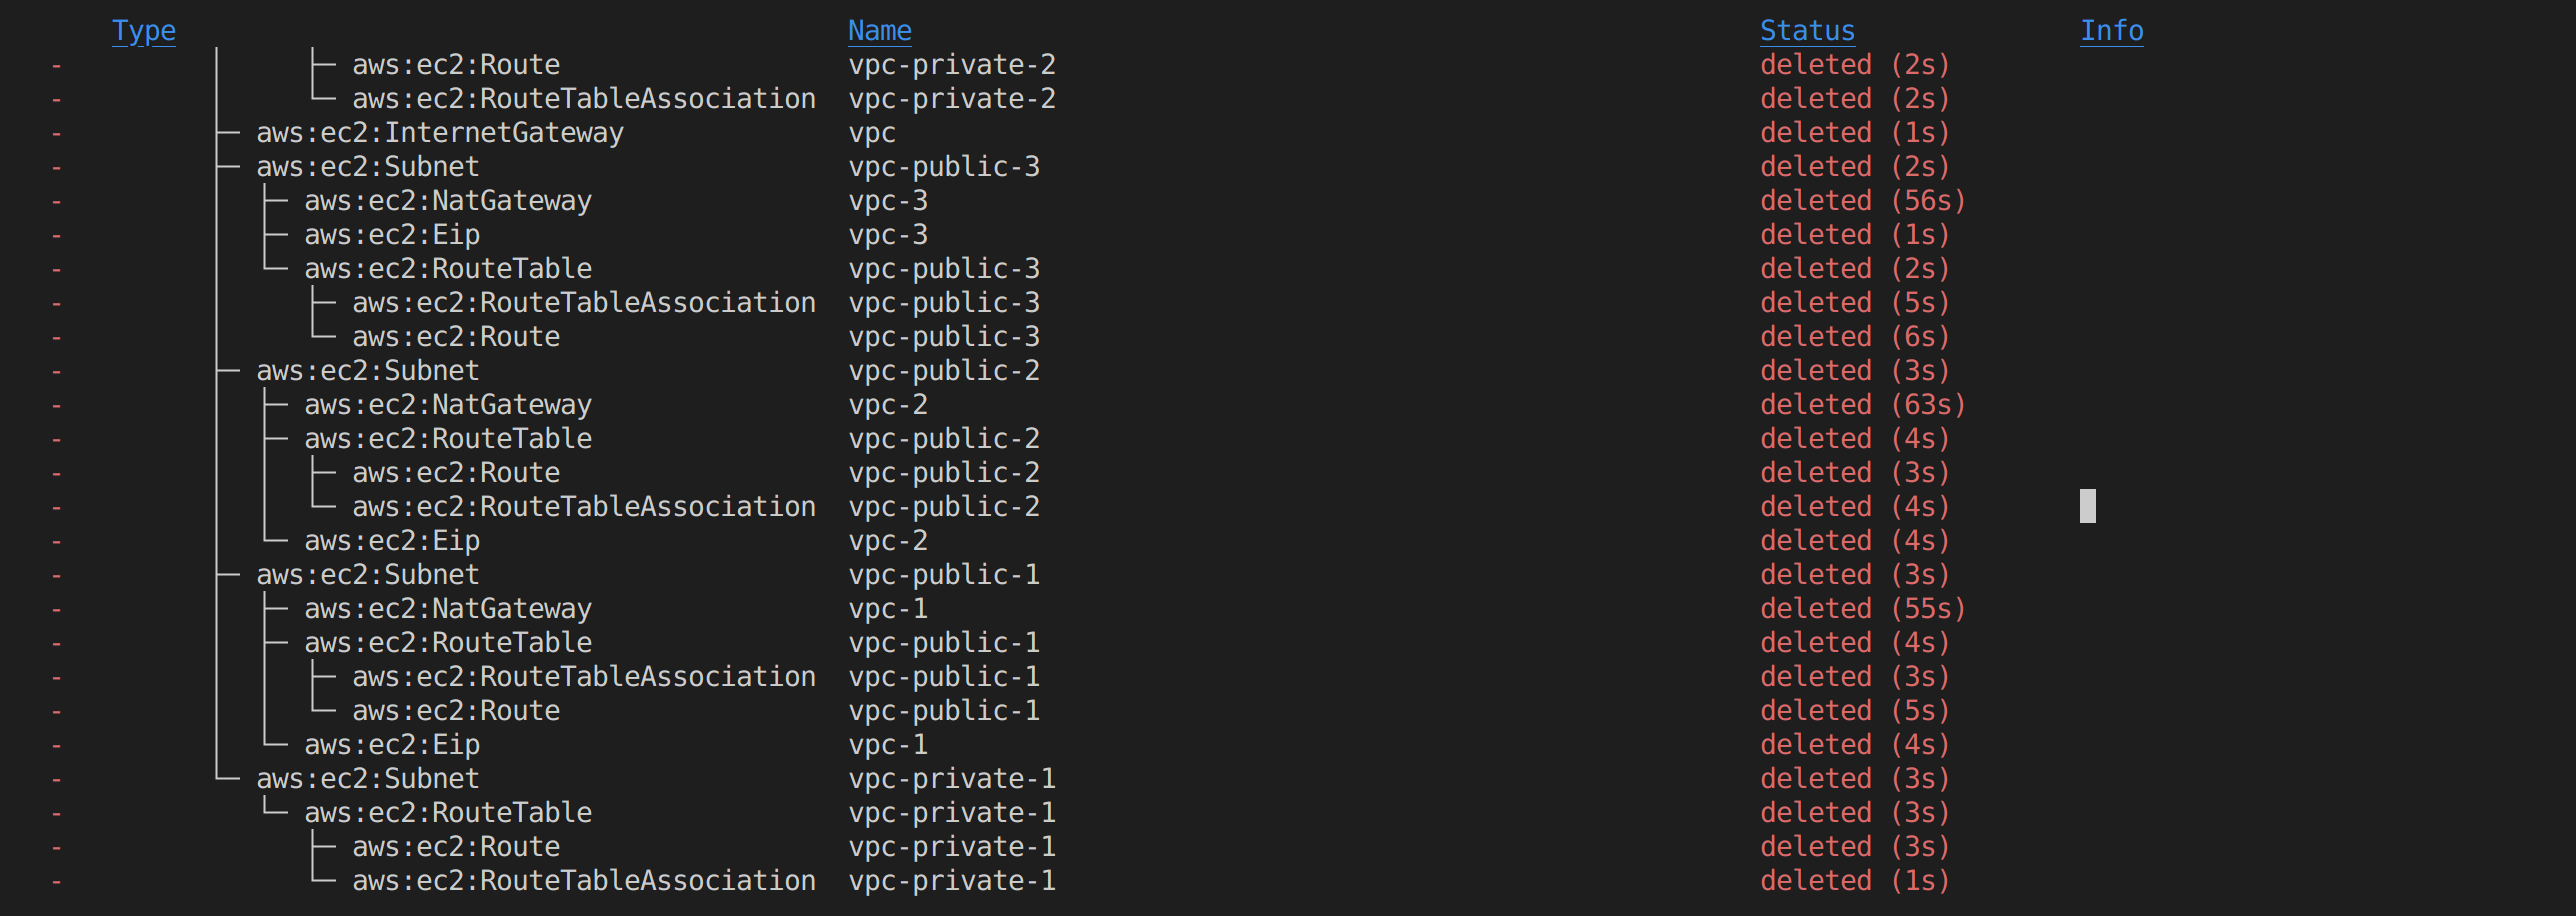Click the Name column header
The width and height of the screenshot is (2576, 916).
click(879, 31)
